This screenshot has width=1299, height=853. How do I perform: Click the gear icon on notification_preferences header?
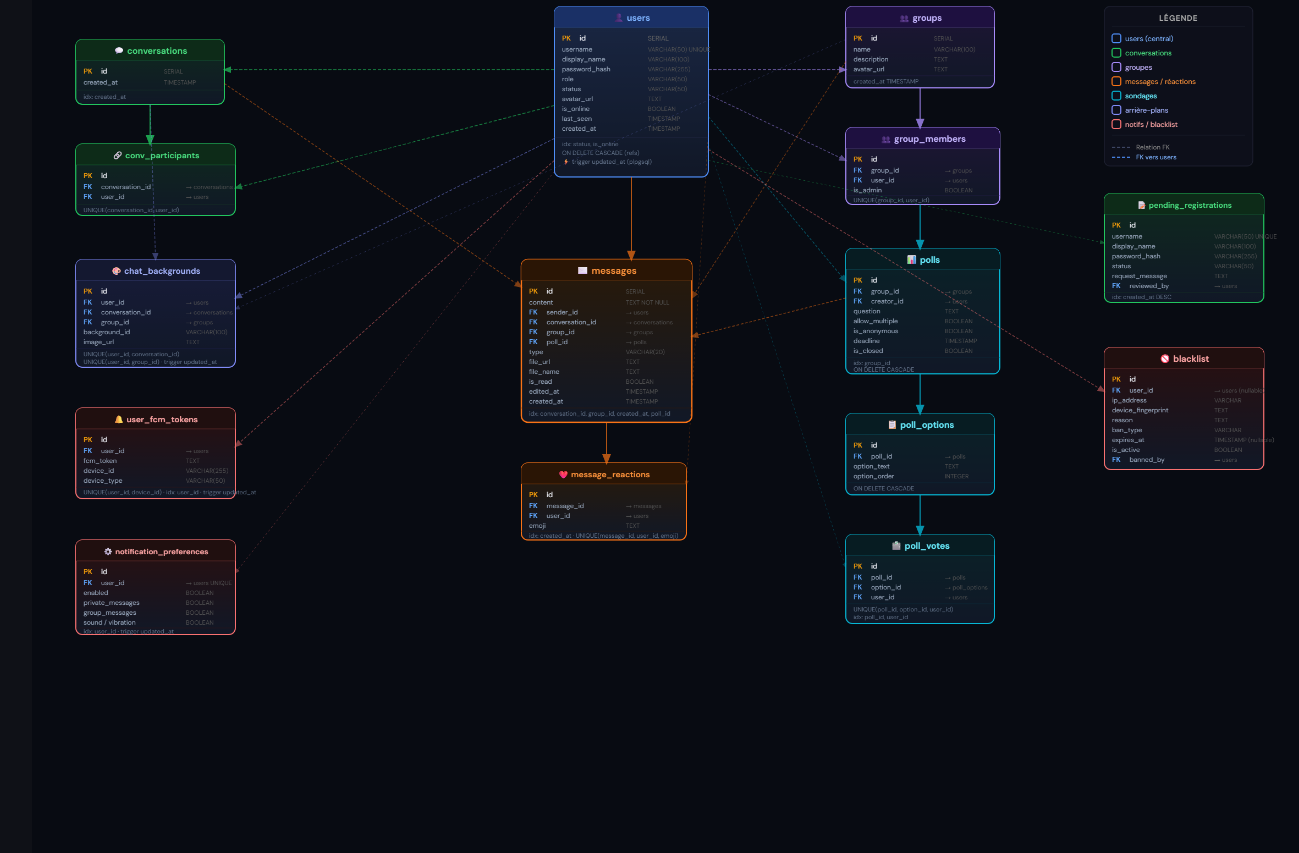coord(108,551)
